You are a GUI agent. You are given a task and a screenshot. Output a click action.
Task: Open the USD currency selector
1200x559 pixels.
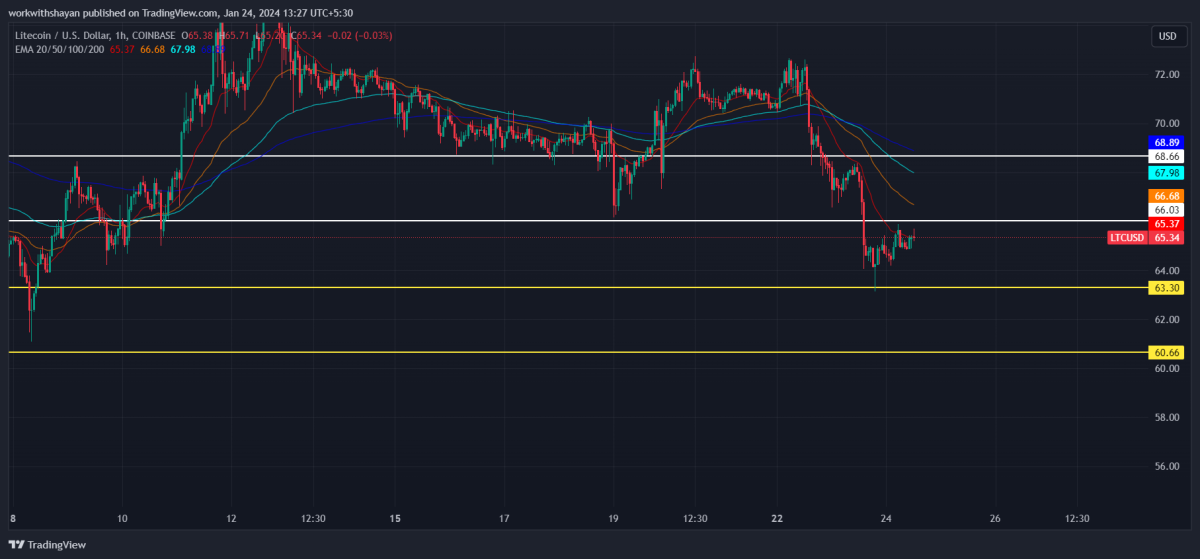coord(1167,36)
